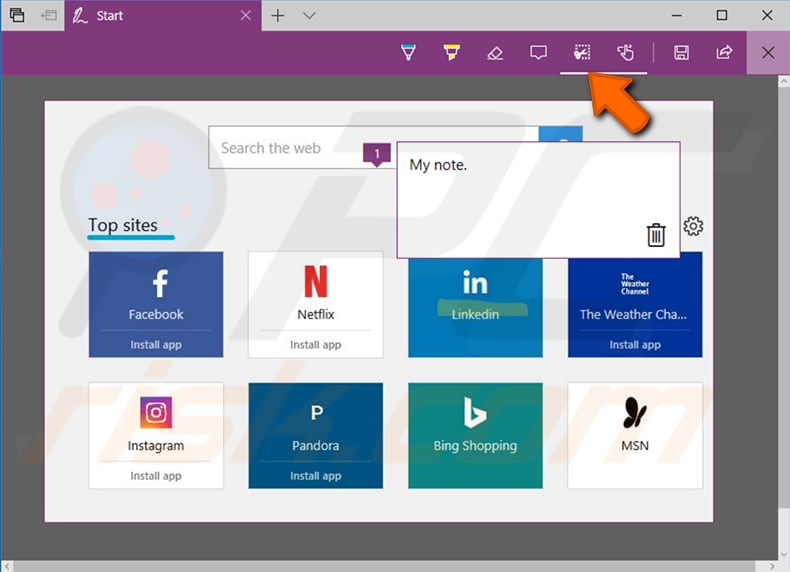
Task: Share the web note
Action: pos(724,52)
